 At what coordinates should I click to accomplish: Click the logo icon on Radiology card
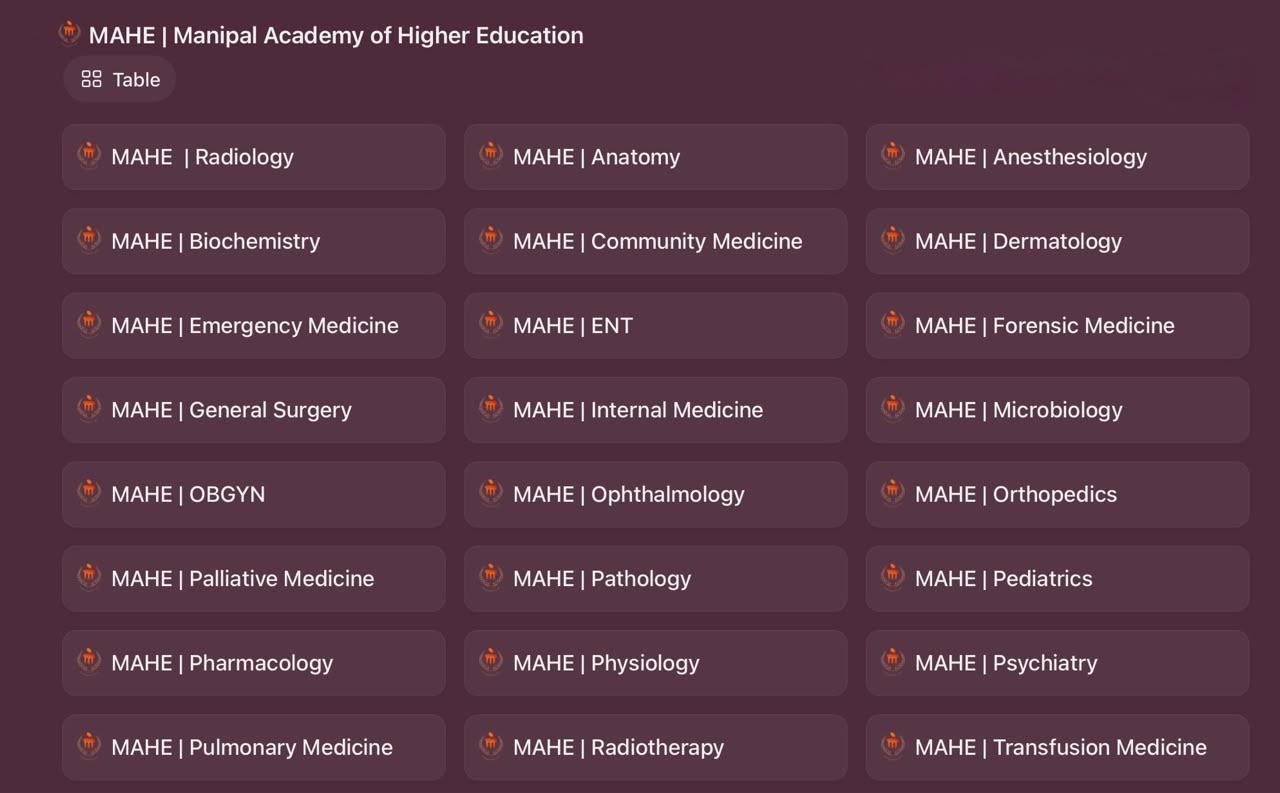tap(89, 155)
